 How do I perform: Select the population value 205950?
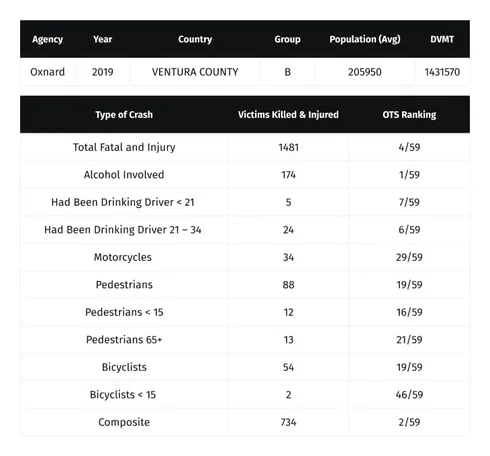click(365, 72)
